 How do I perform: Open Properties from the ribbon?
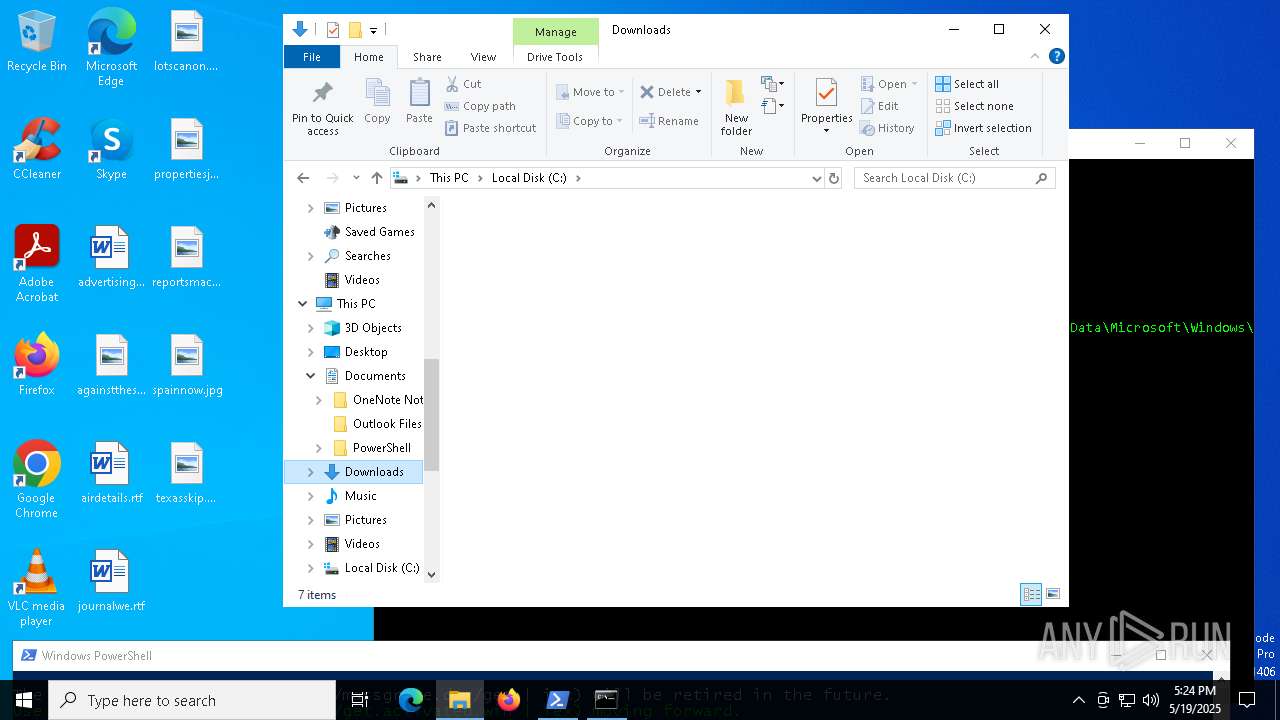point(826,107)
